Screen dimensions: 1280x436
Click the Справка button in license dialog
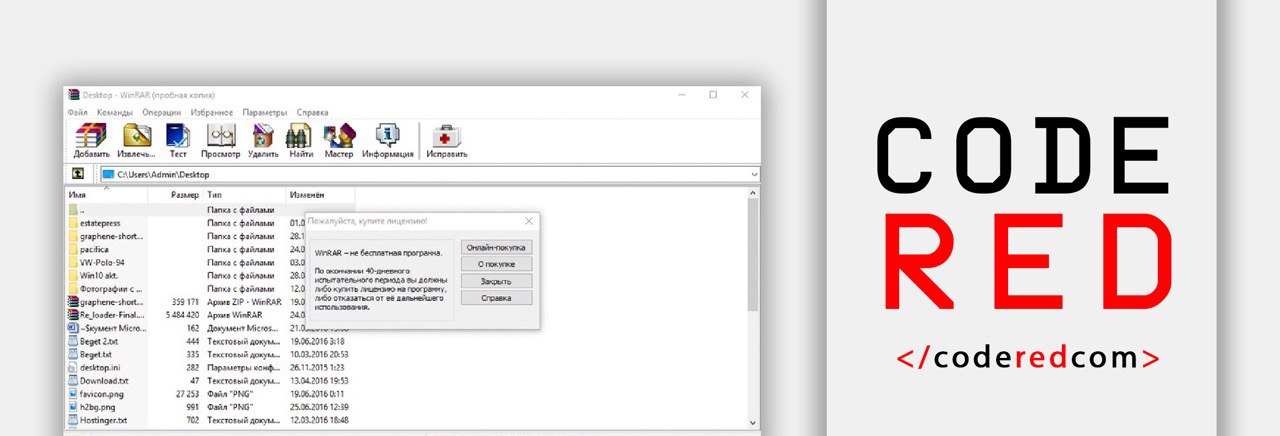[497, 298]
